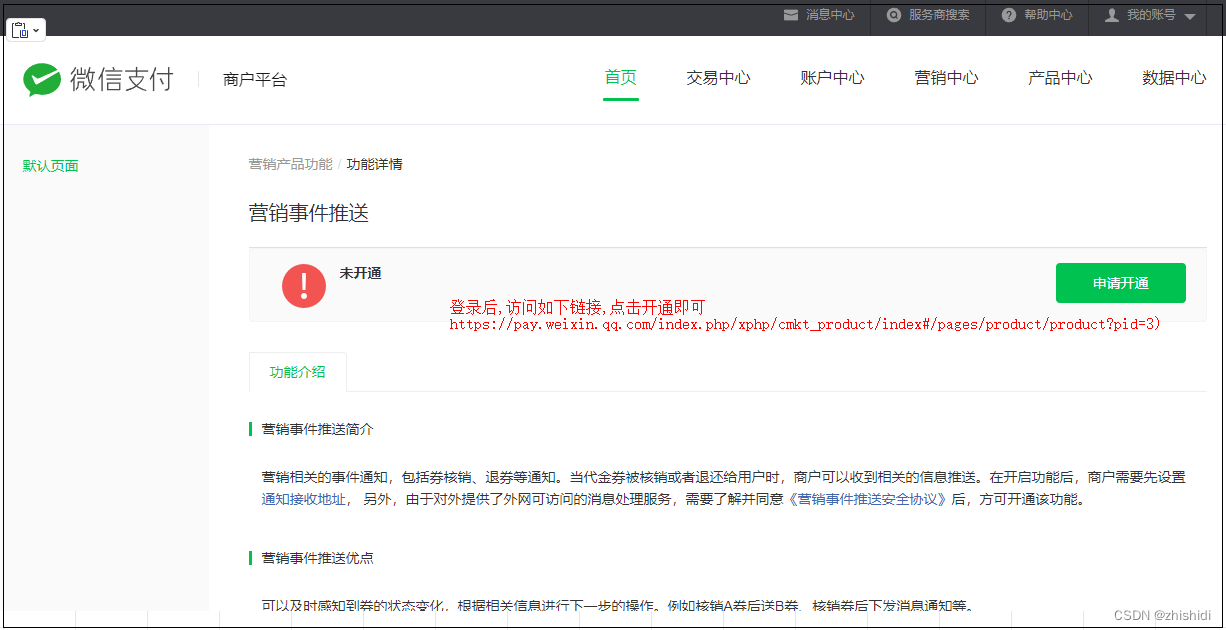Screen dimensions: 1226x630
Task: Go to 账户中心 in top navigation
Action: point(832,78)
